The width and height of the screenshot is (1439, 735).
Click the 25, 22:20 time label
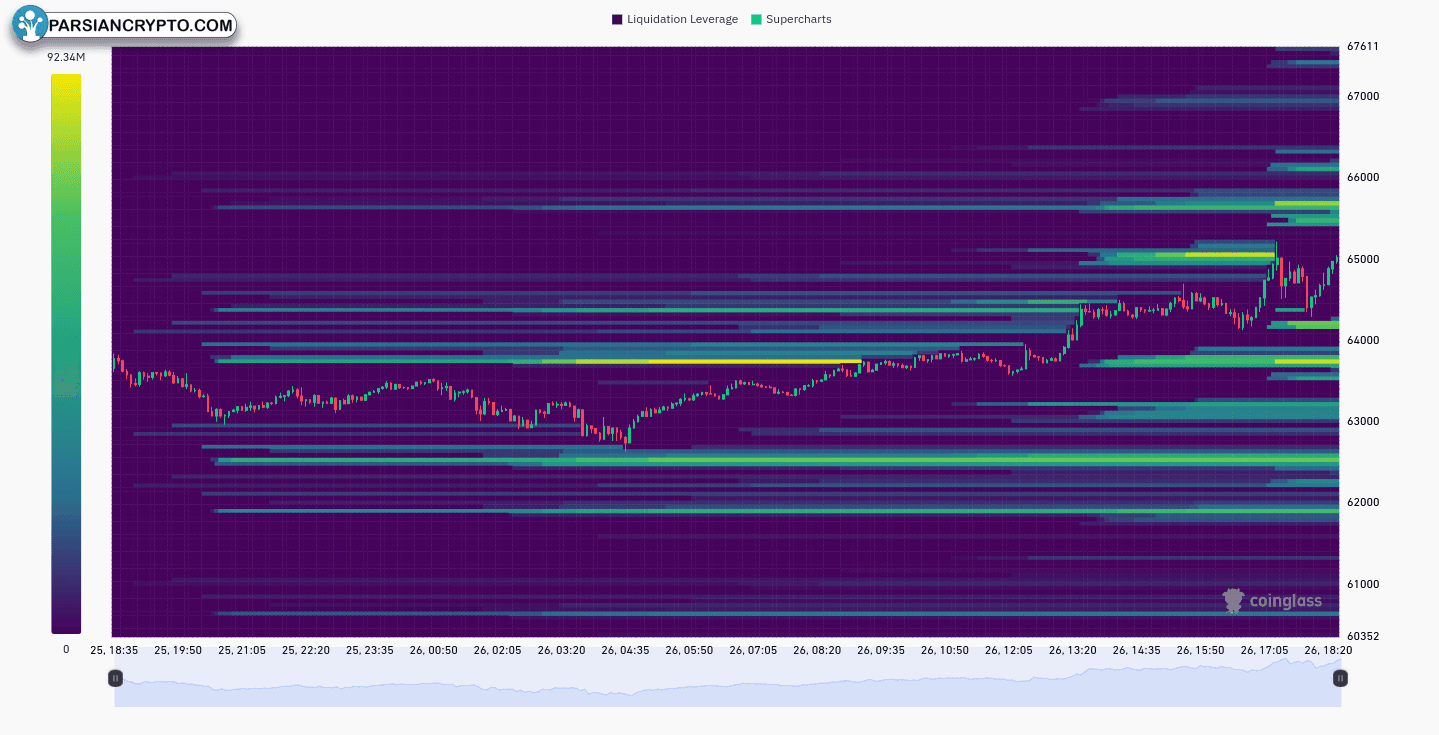click(x=306, y=650)
